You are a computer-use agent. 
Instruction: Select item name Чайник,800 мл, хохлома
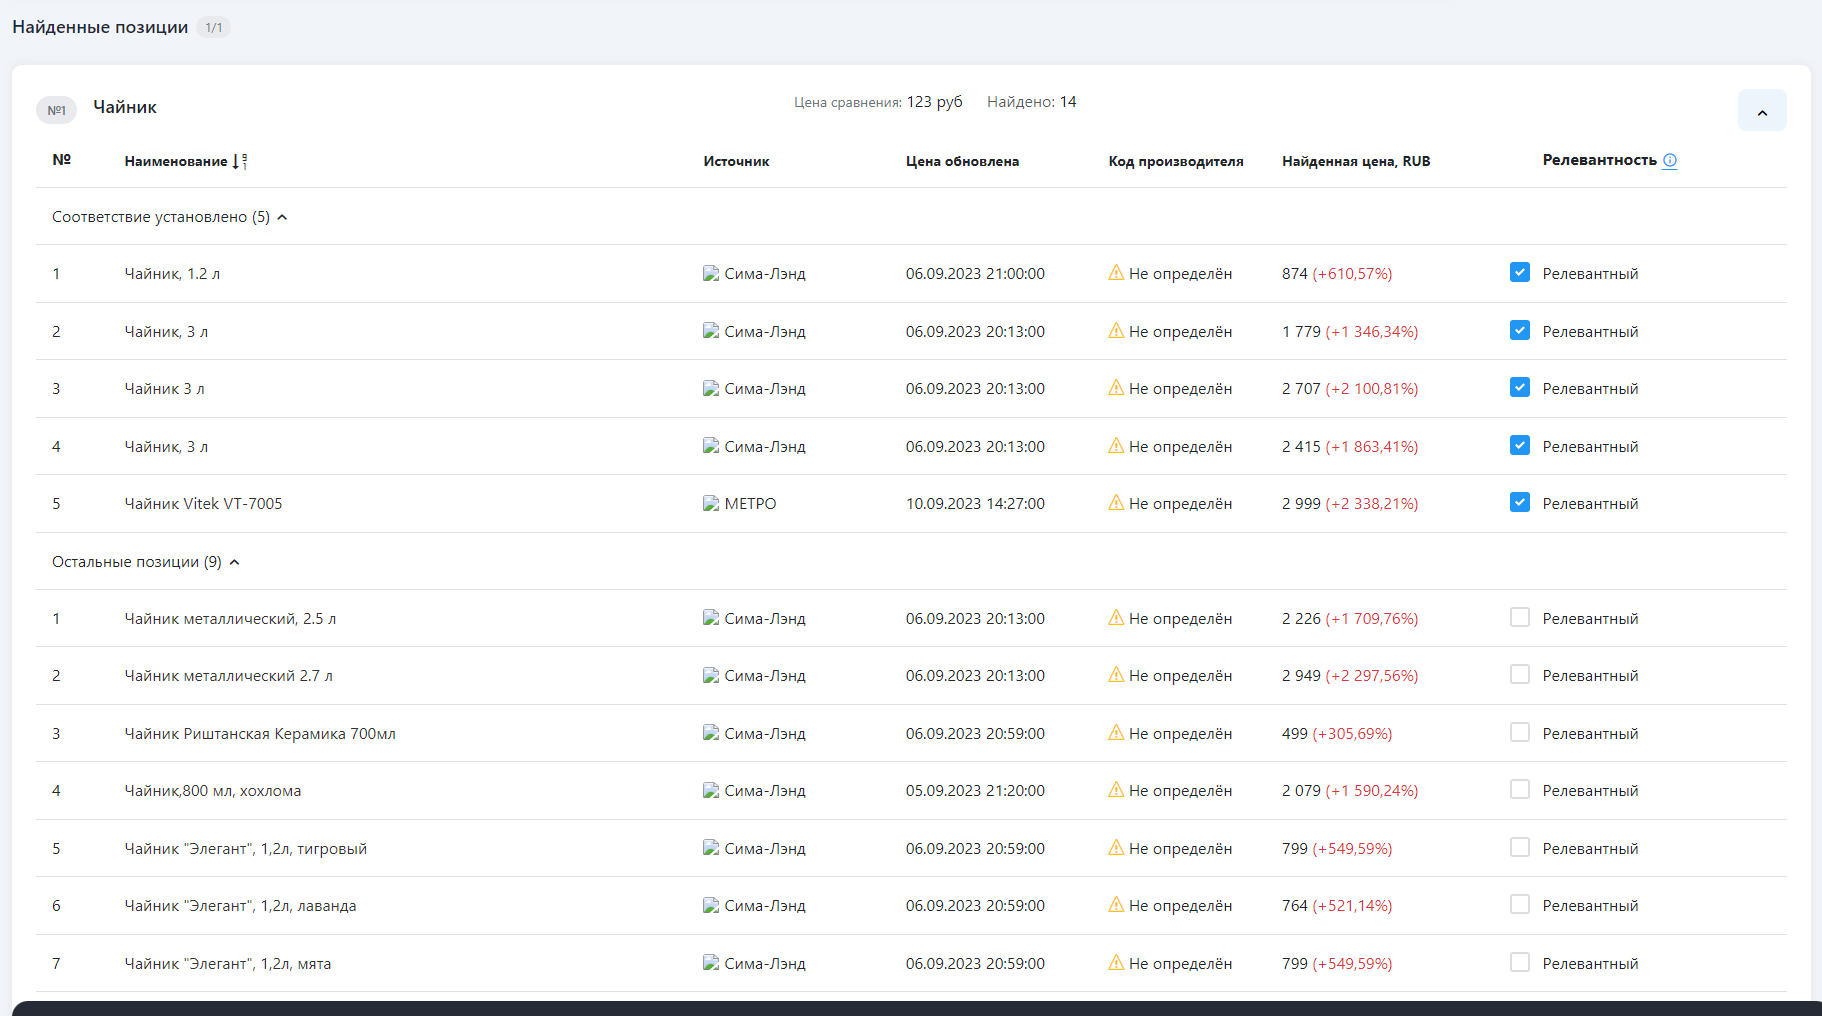(x=213, y=791)
